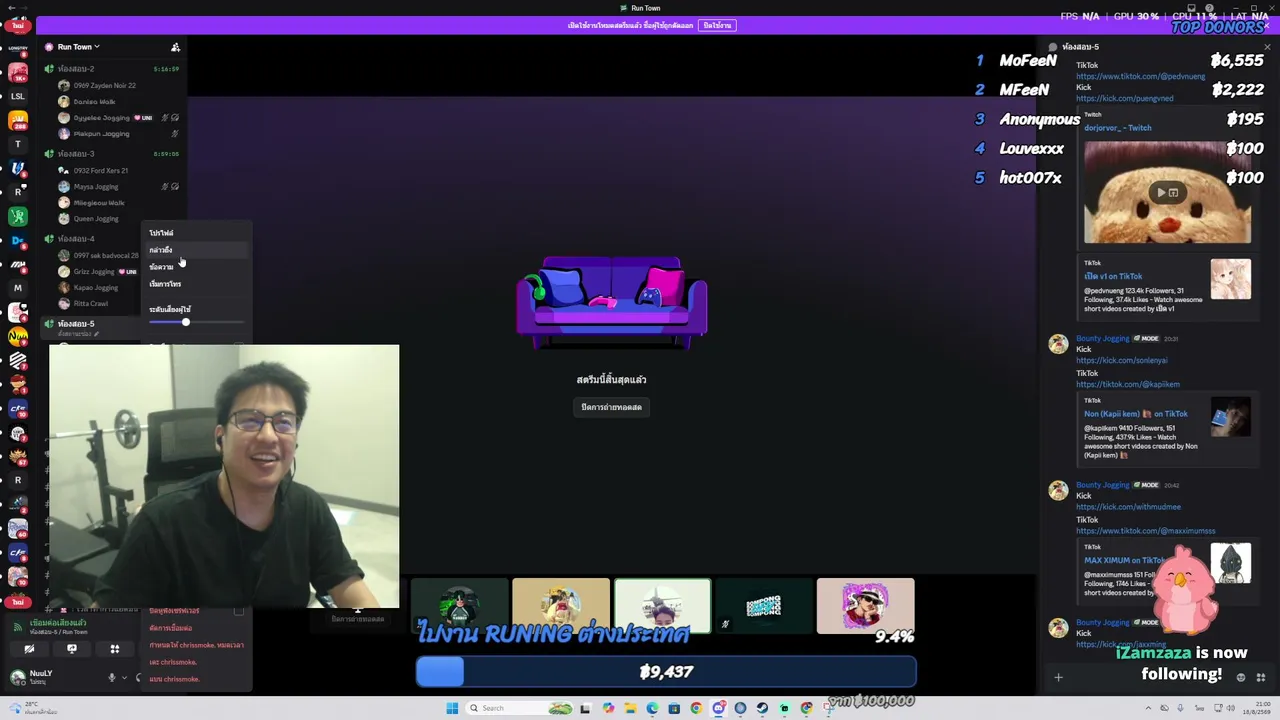Open the red server with 1K+ badge

coord(18,72)
